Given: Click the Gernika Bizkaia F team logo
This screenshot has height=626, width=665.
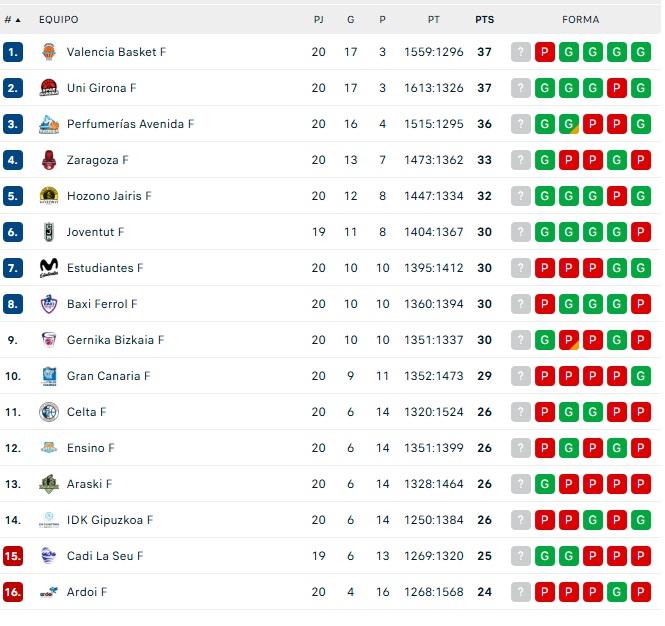Looking at the screenshot, I should click(49, 340).
